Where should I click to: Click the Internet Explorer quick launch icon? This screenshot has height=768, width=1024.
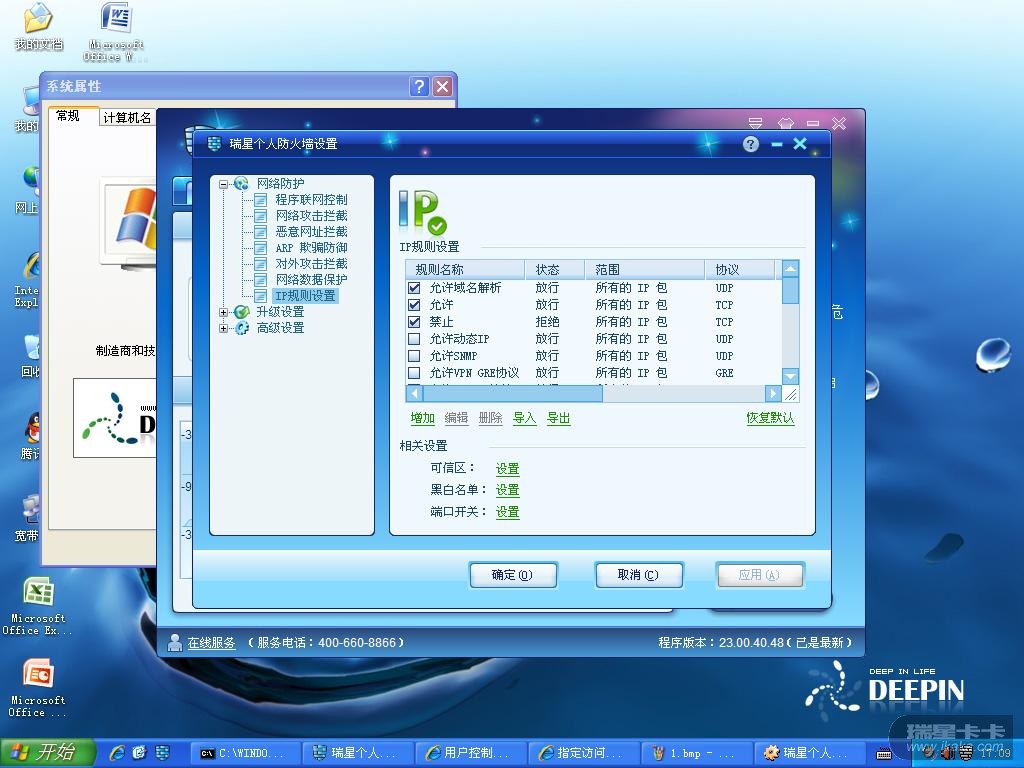click(118, 753)
